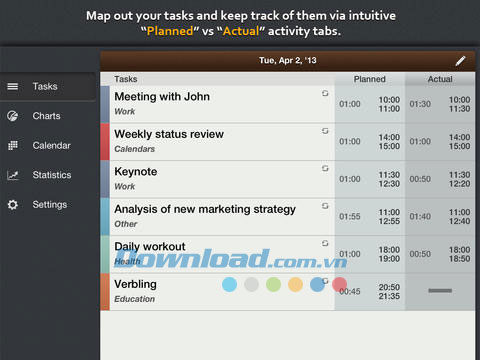This screenshot has width=480, height=360.
Task: Select the gray color dot
Action: tap(251, 284)
